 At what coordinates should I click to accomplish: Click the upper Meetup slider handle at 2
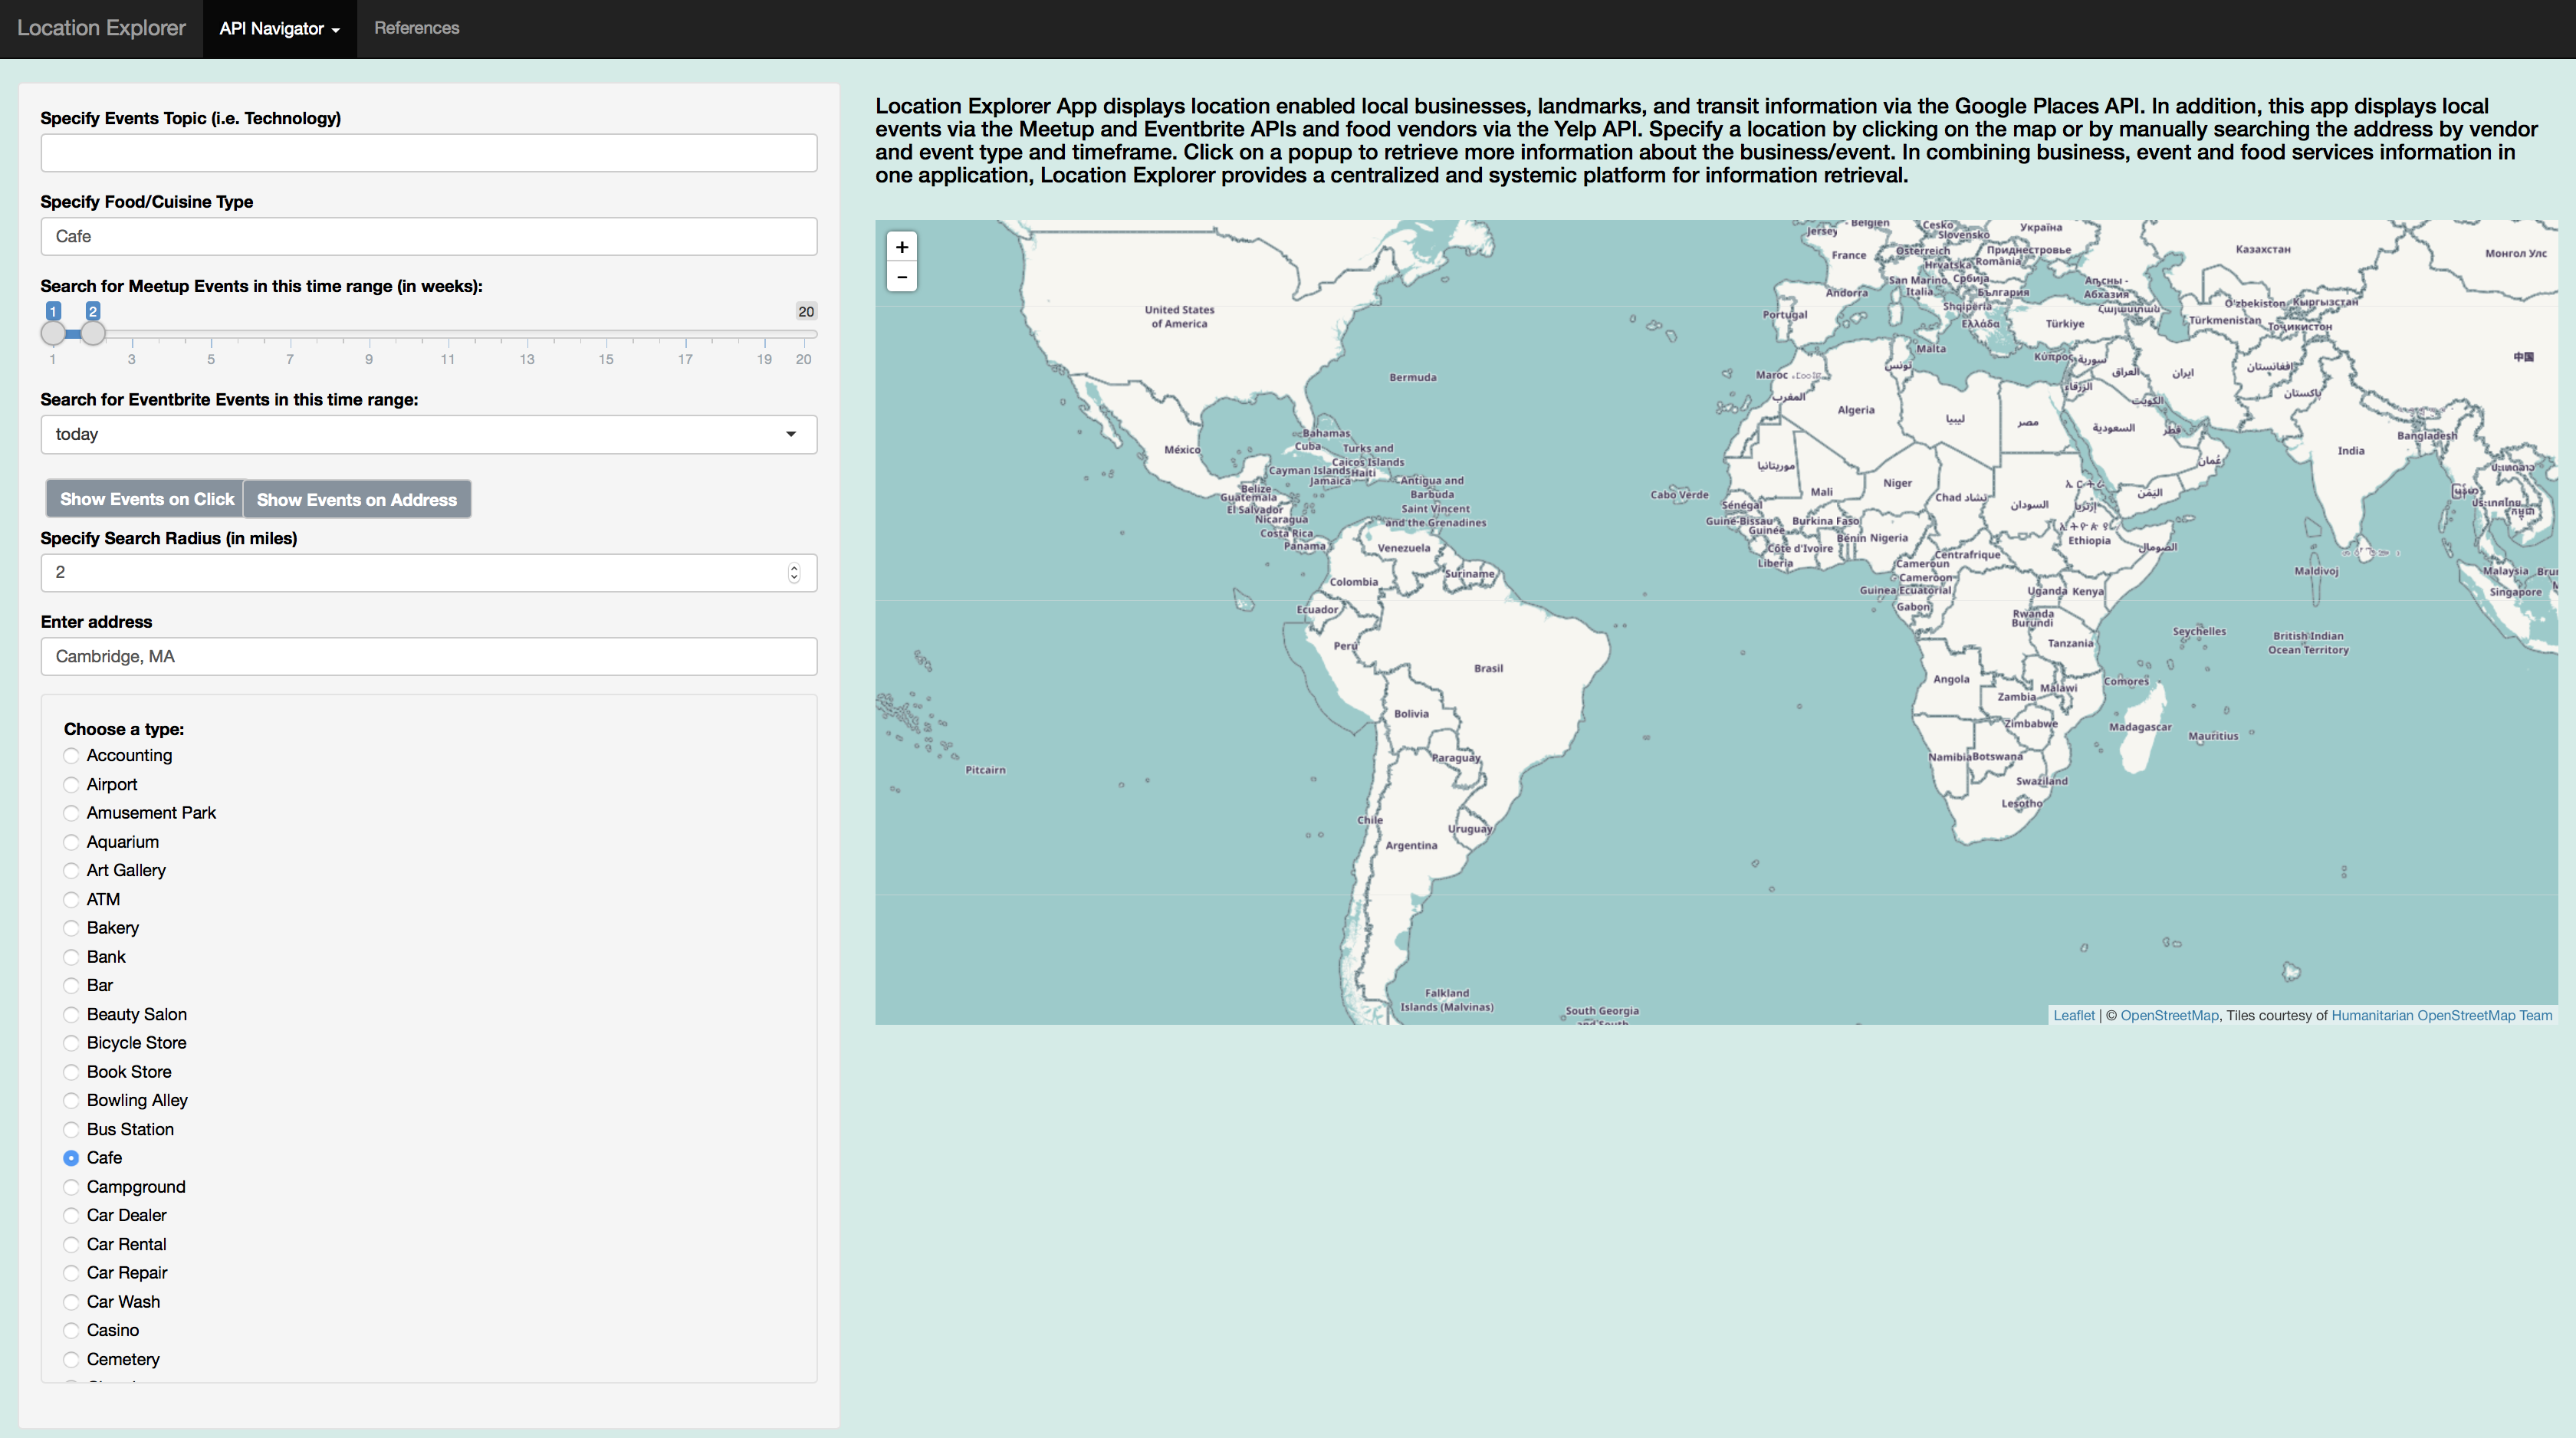click(93, 334)
